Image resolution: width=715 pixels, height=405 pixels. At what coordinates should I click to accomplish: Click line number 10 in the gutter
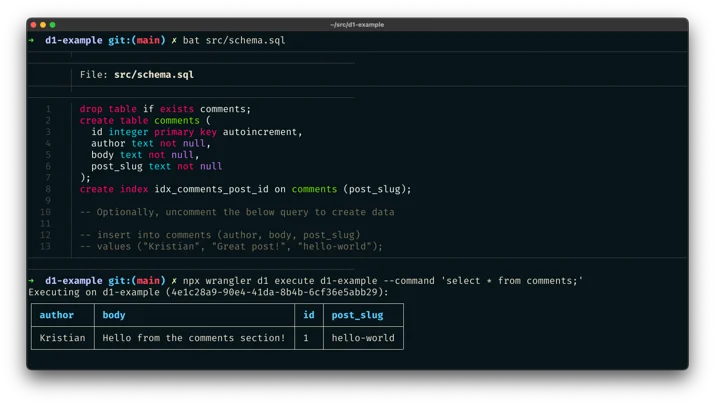point(45,212)
